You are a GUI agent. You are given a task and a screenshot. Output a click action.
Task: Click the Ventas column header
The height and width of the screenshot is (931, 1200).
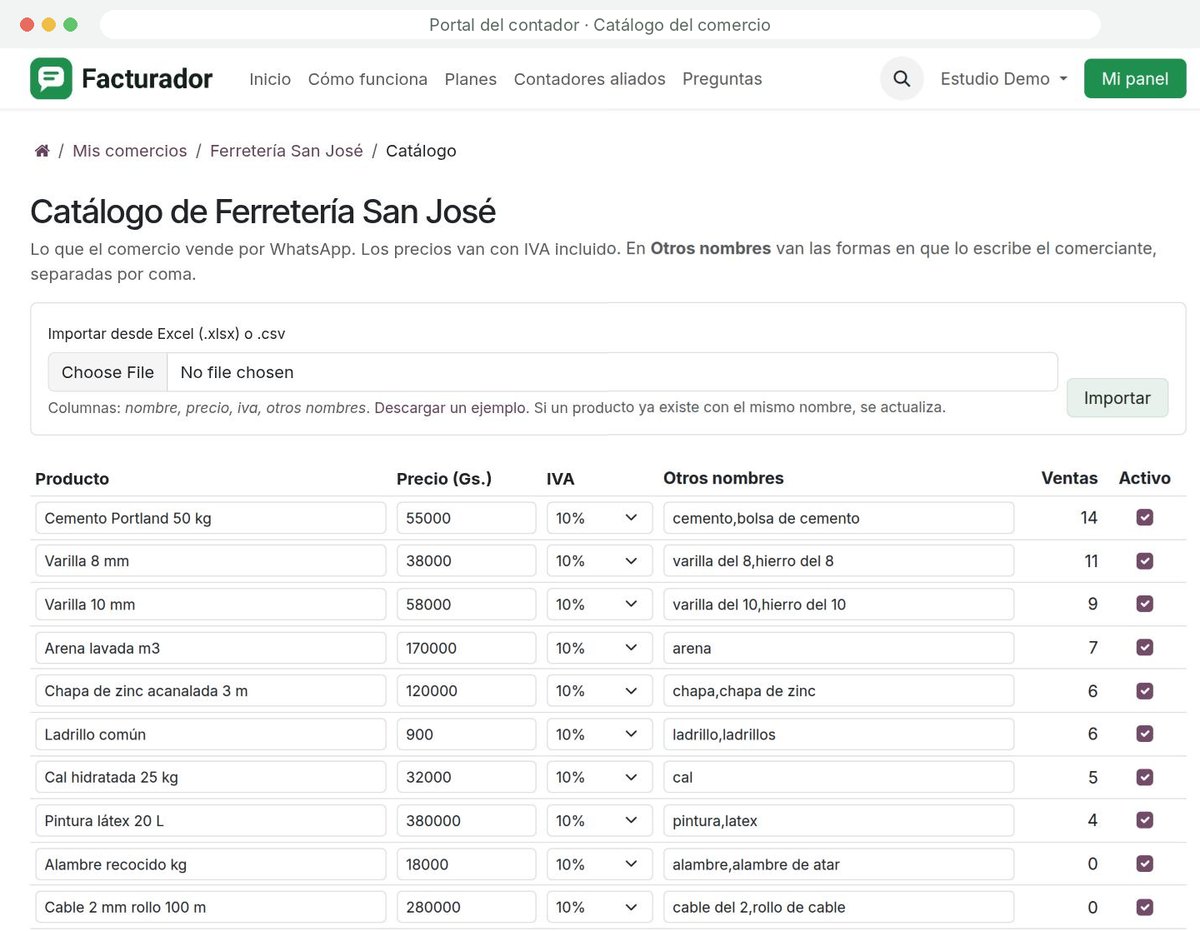click(x=1069, y=478)
